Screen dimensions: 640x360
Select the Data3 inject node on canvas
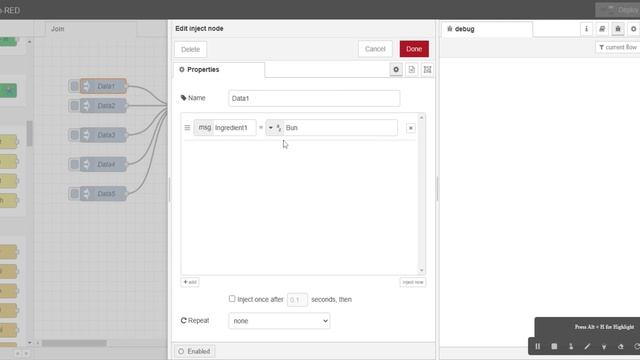coord(103,135)
